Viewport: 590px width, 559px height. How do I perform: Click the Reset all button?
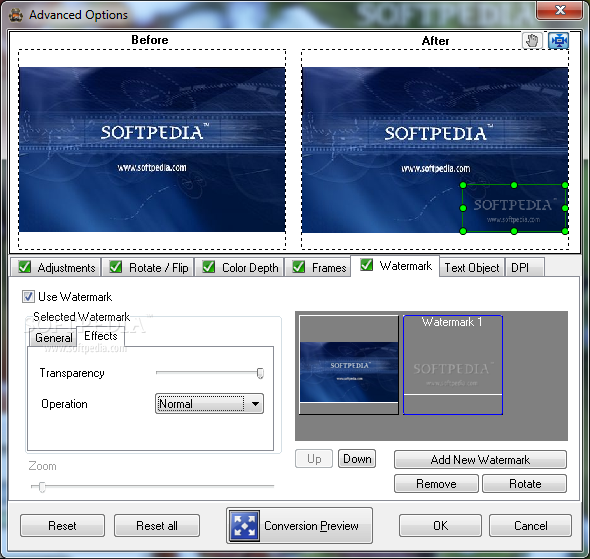(x=157, y=526)
